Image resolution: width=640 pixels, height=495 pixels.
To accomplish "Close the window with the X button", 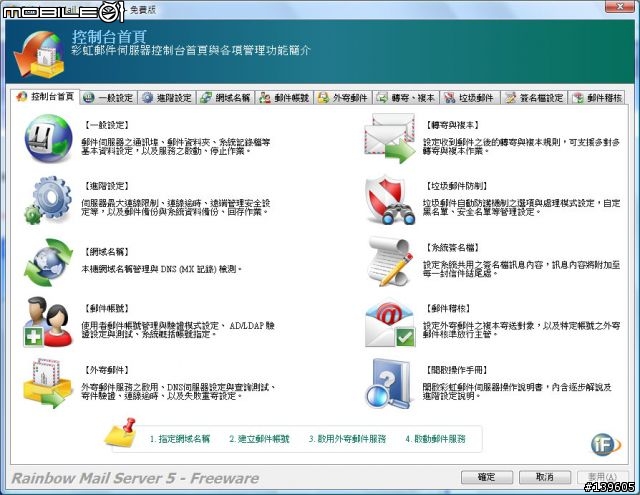I will 620,7.
